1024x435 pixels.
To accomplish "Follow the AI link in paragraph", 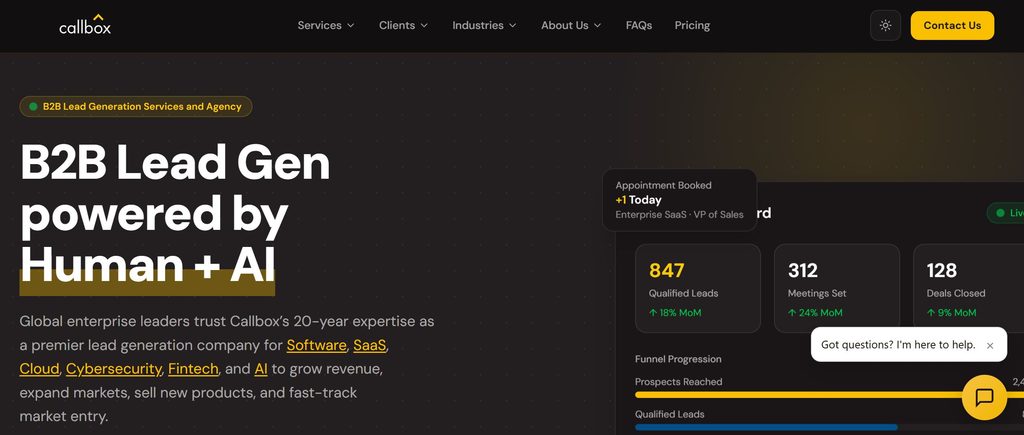I will pyautogui.click(x=261, y=369).
